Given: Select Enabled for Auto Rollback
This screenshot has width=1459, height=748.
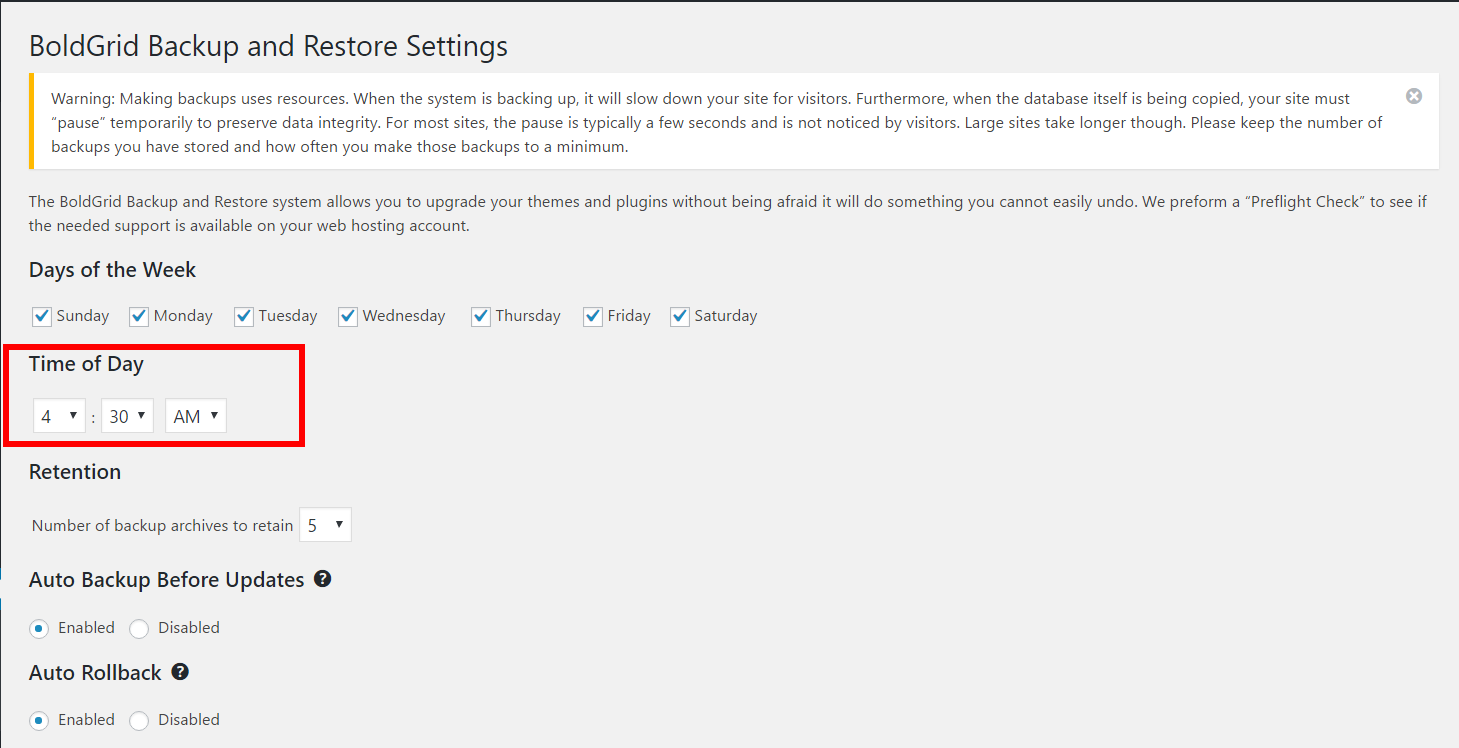Looking at the screenshot, I should [39, 721].
